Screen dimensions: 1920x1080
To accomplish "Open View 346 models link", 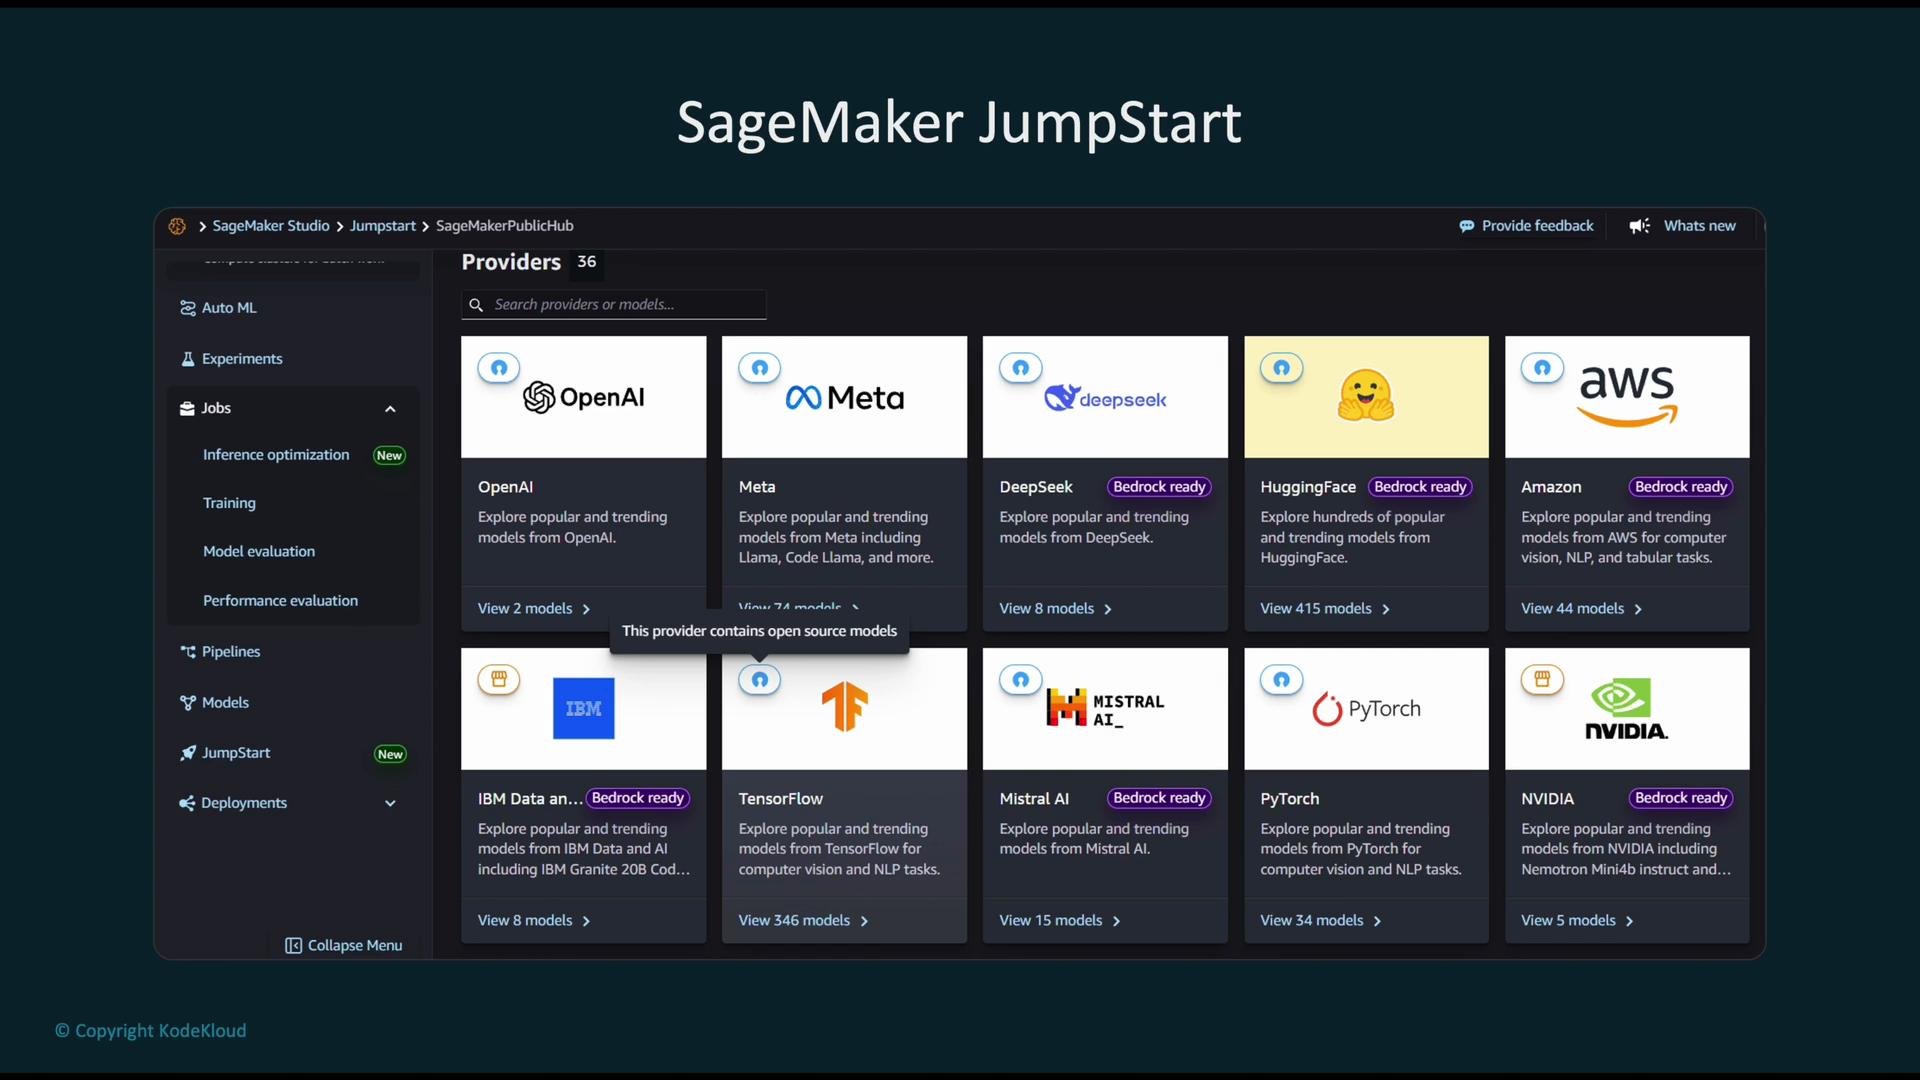I will (x=804, y=921).
